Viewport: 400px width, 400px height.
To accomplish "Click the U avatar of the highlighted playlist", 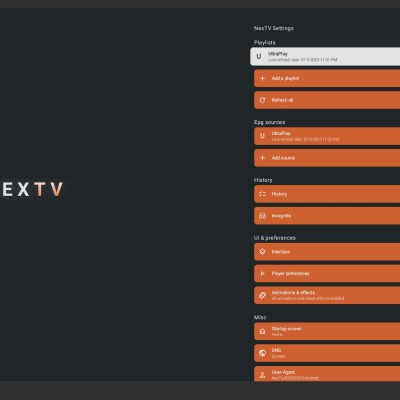I will 259,56.
